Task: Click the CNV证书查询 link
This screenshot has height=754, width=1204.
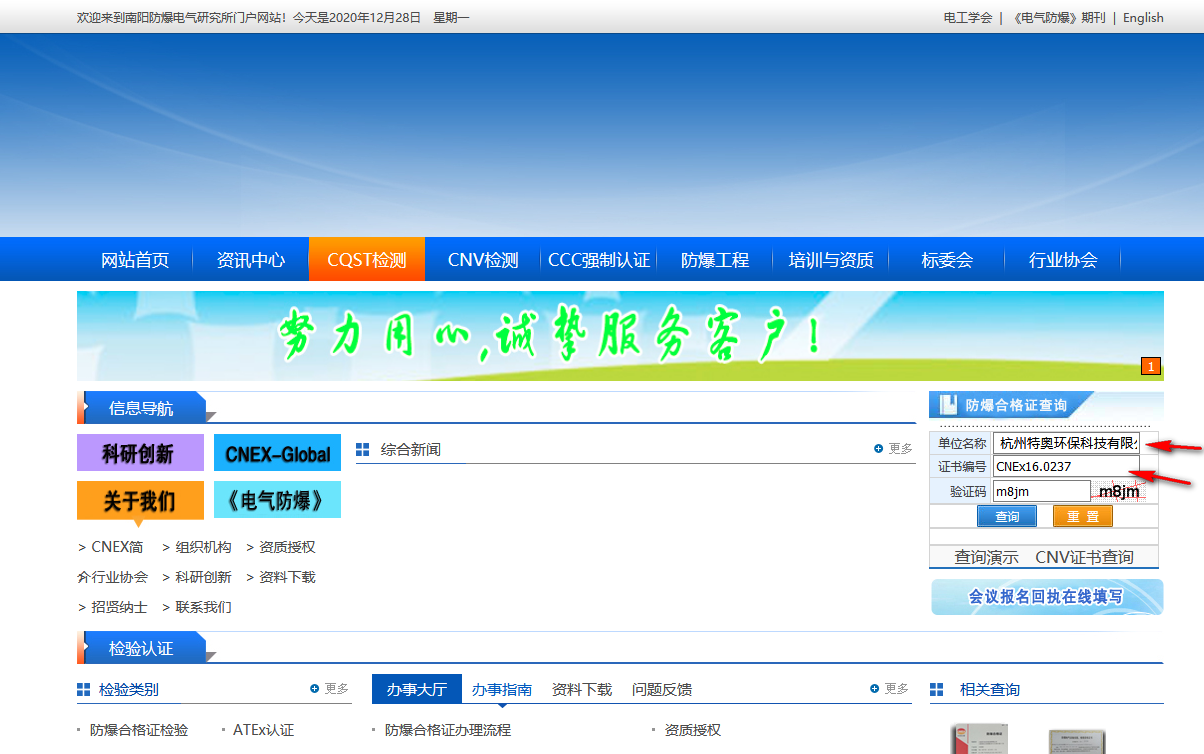Action: (1085, 558)
